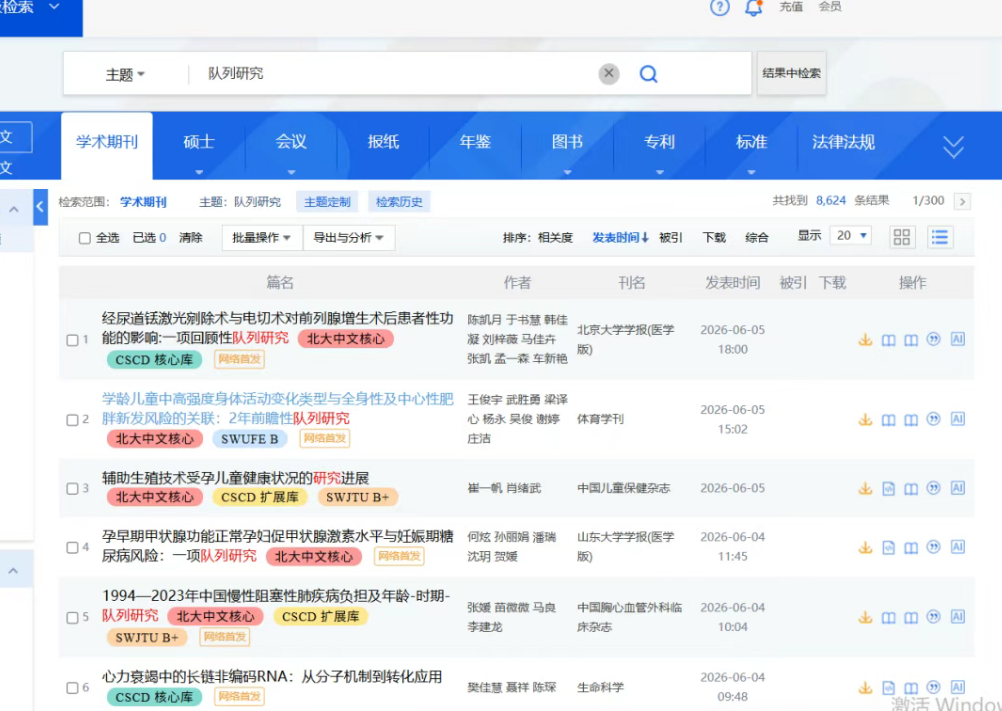Open the 批量操作 dropdown

pos(261,238)
